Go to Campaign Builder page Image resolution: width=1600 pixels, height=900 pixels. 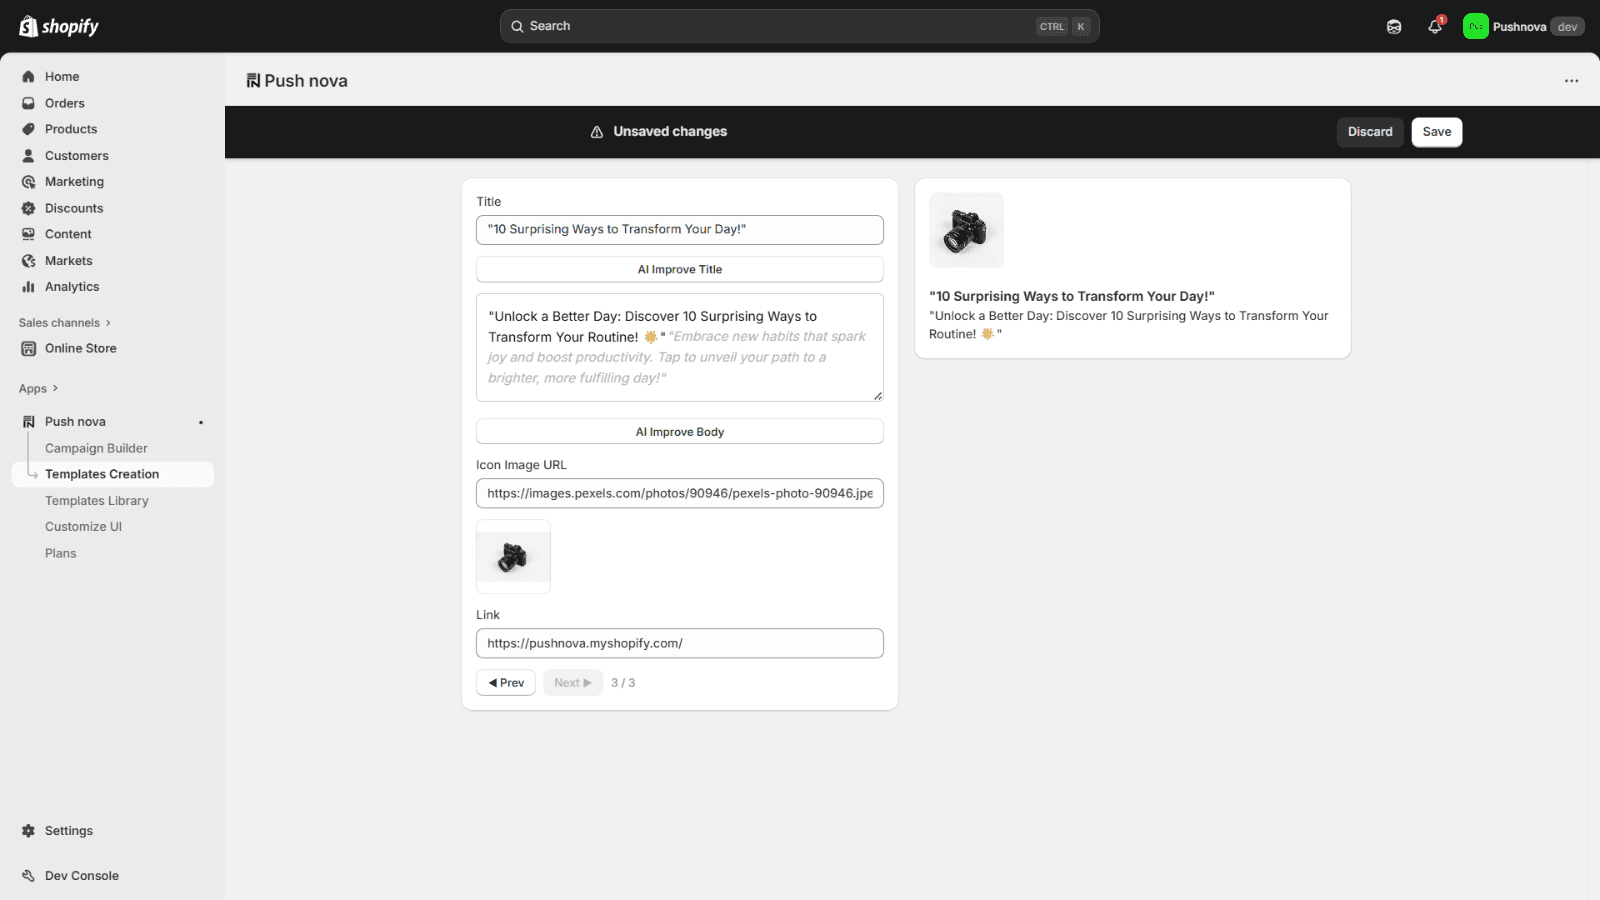pyautogui.click(x=96, y=448)
